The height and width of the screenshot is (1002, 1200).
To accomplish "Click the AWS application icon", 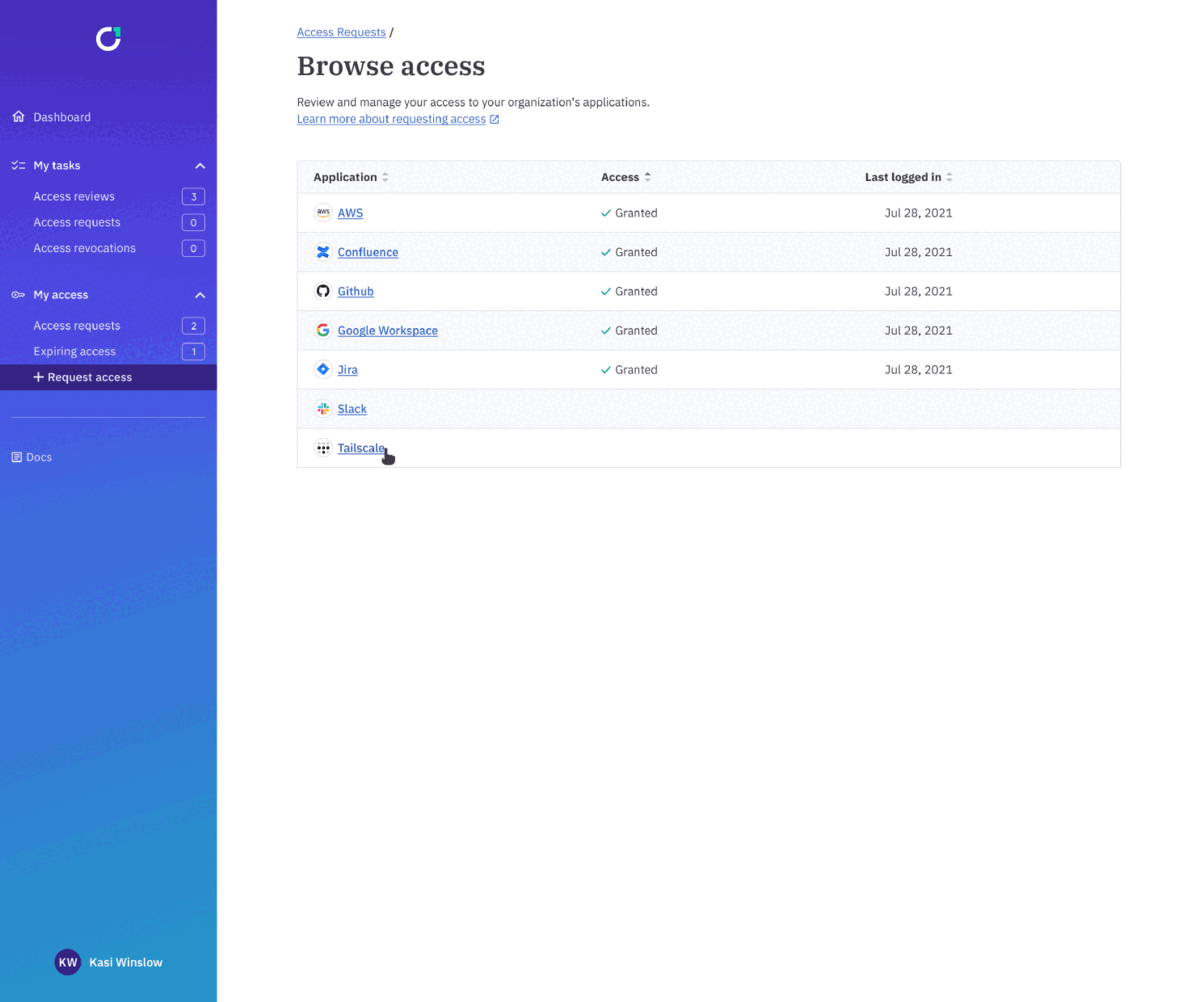I will 322,213.
